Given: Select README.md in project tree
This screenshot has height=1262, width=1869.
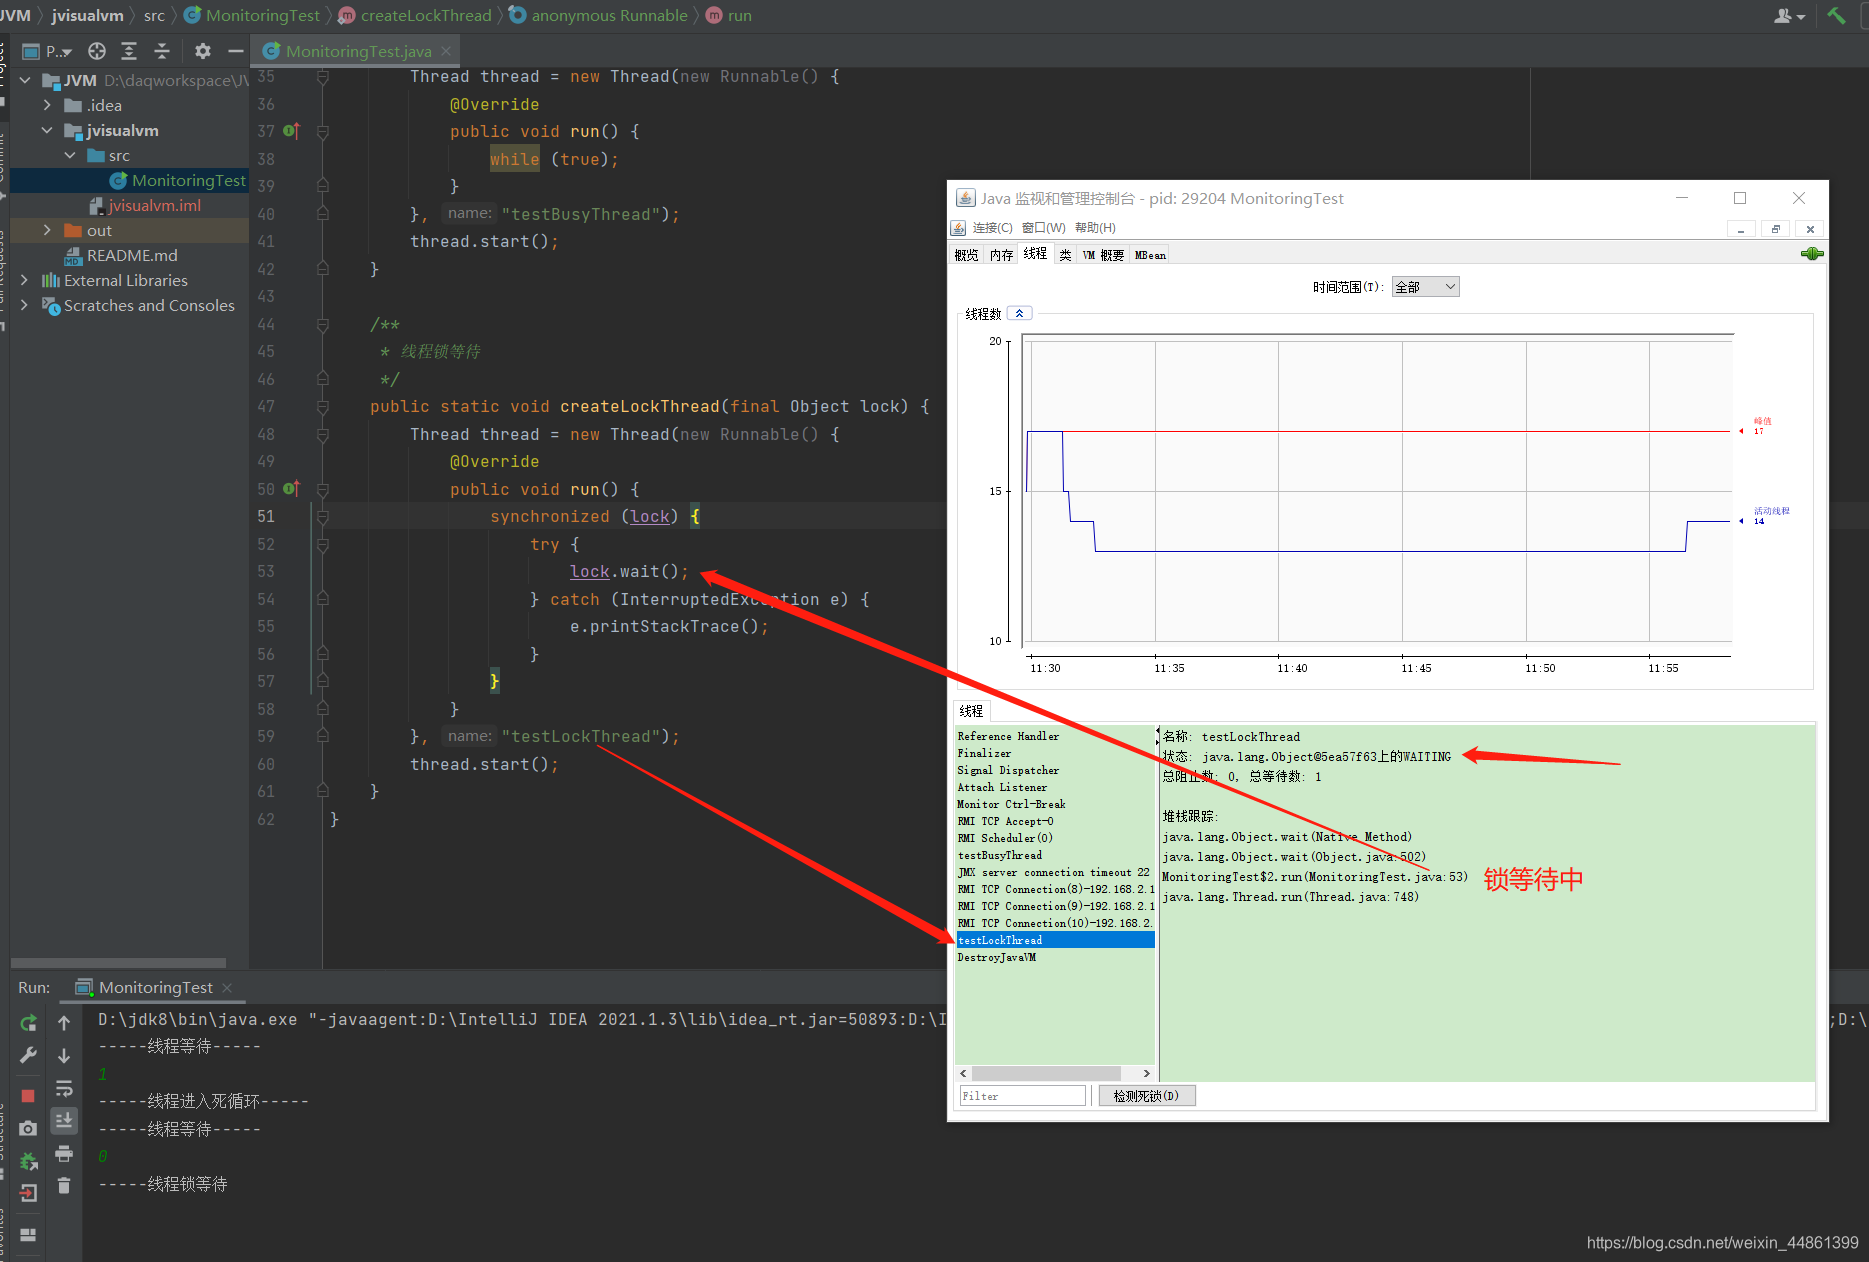Looking at the screenshot, I should [x=121, y=255].
